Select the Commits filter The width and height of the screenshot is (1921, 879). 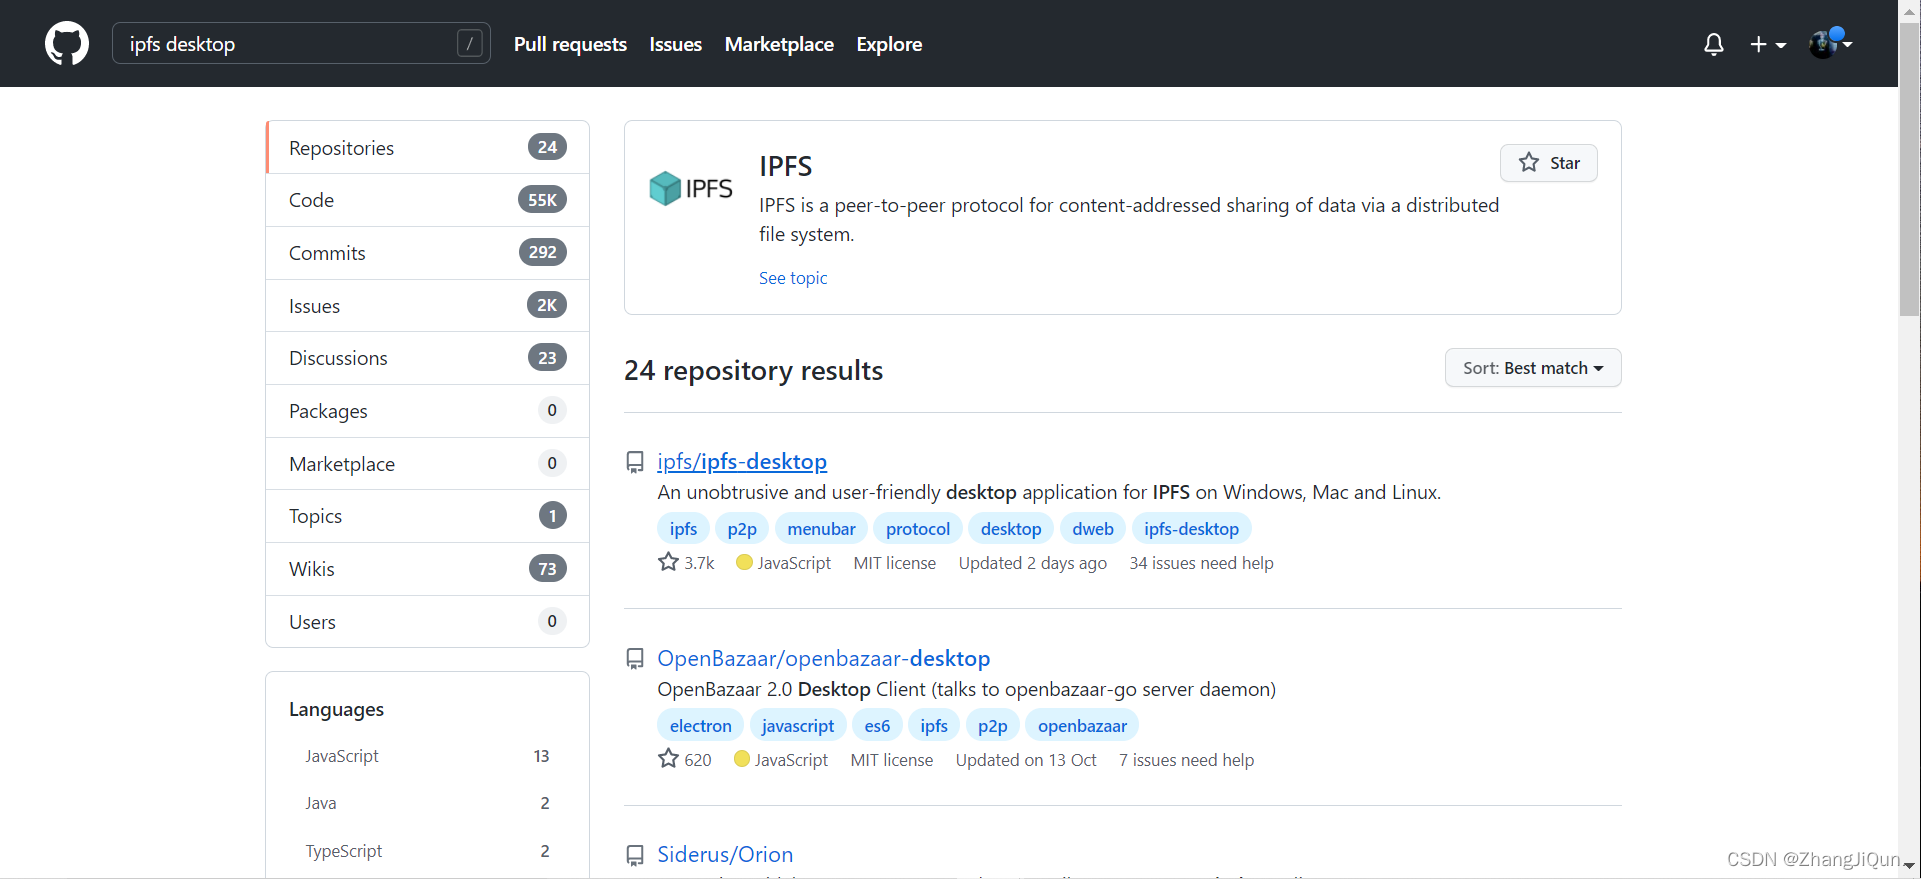tap(428, 253)
